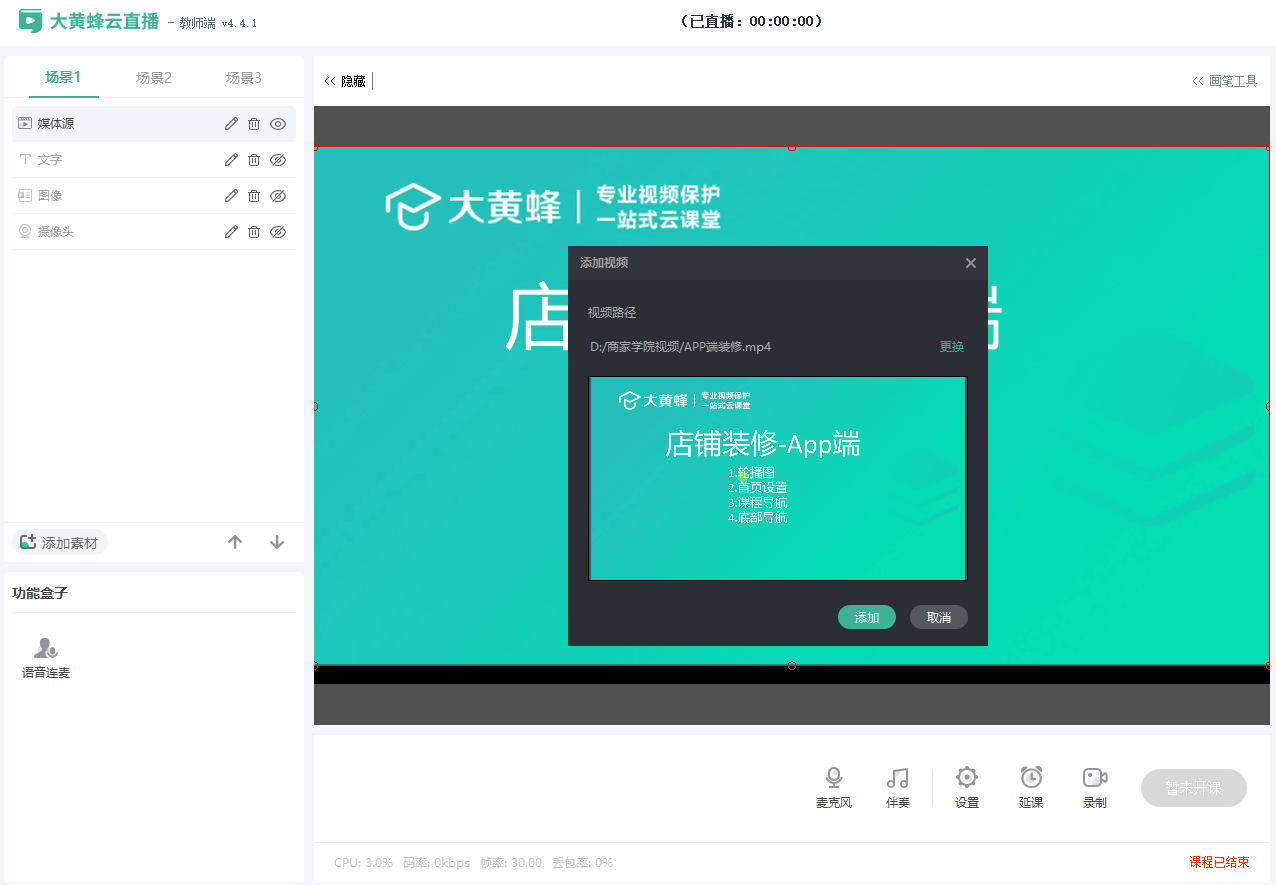Viewport: 1276px width, 885px height.
Task: Open 设置 settings gear
Action: click(967, 788)
